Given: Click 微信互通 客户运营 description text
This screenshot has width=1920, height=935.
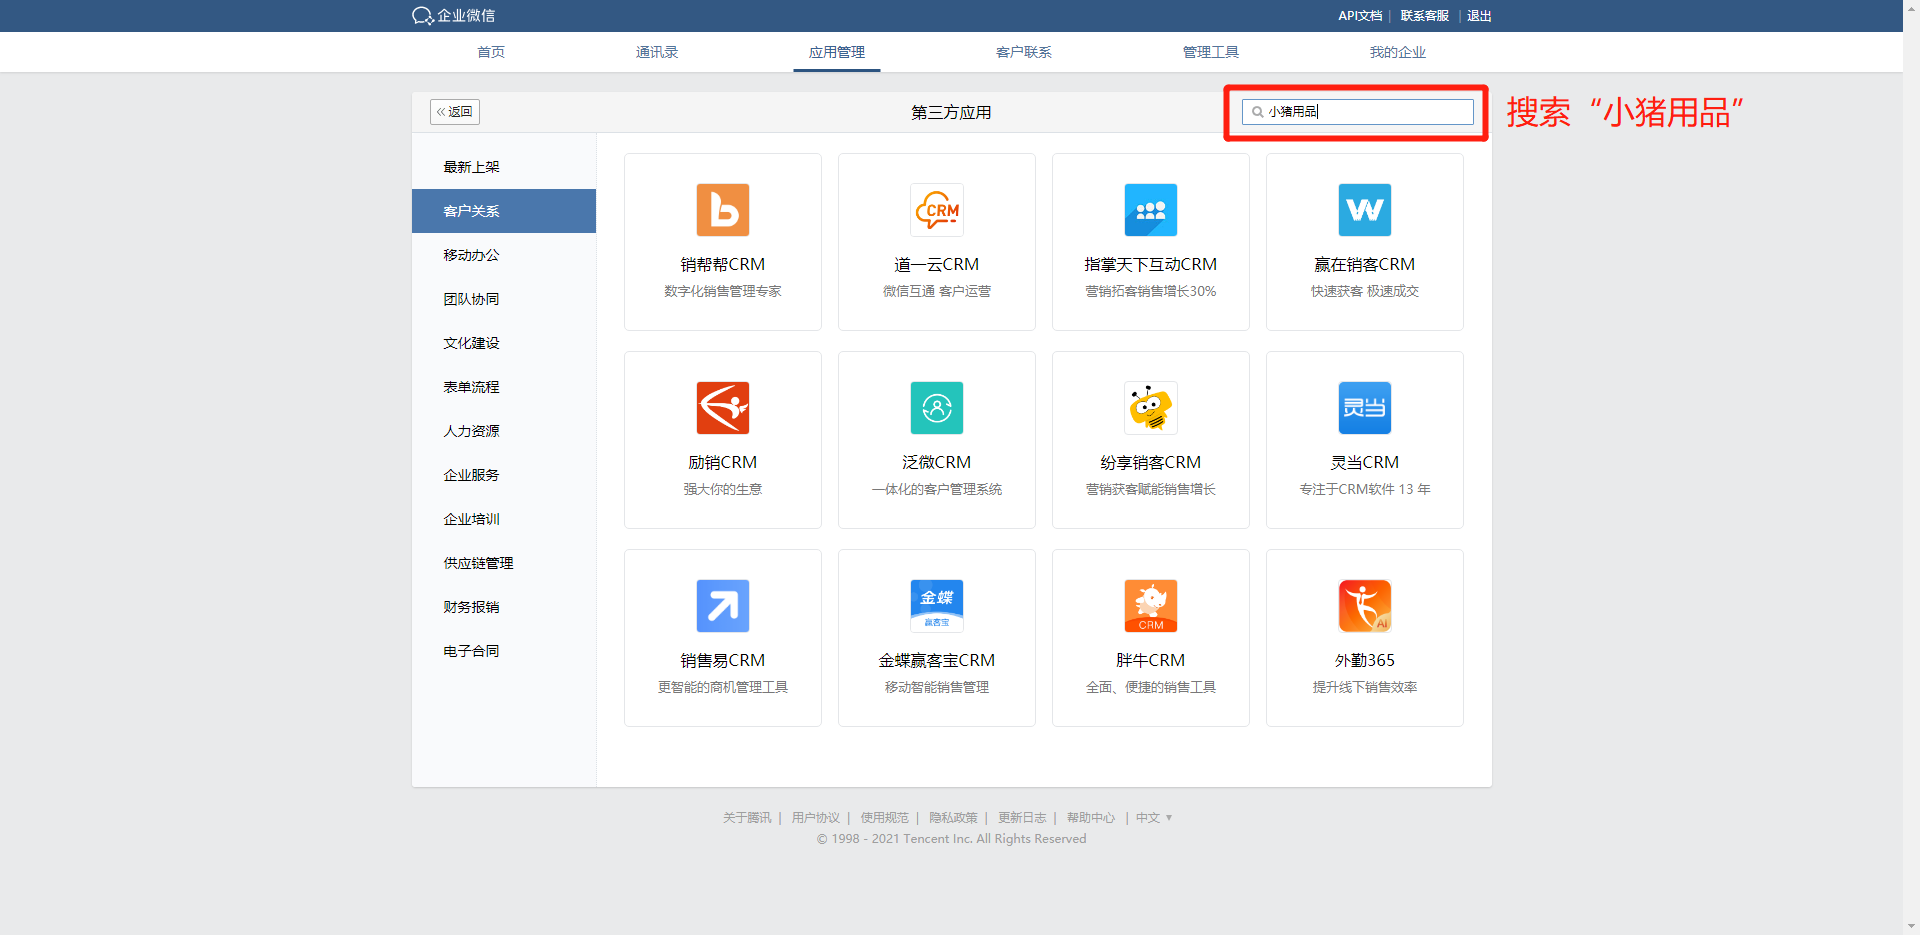Looking at the screenshot, I should coord(937,291).
